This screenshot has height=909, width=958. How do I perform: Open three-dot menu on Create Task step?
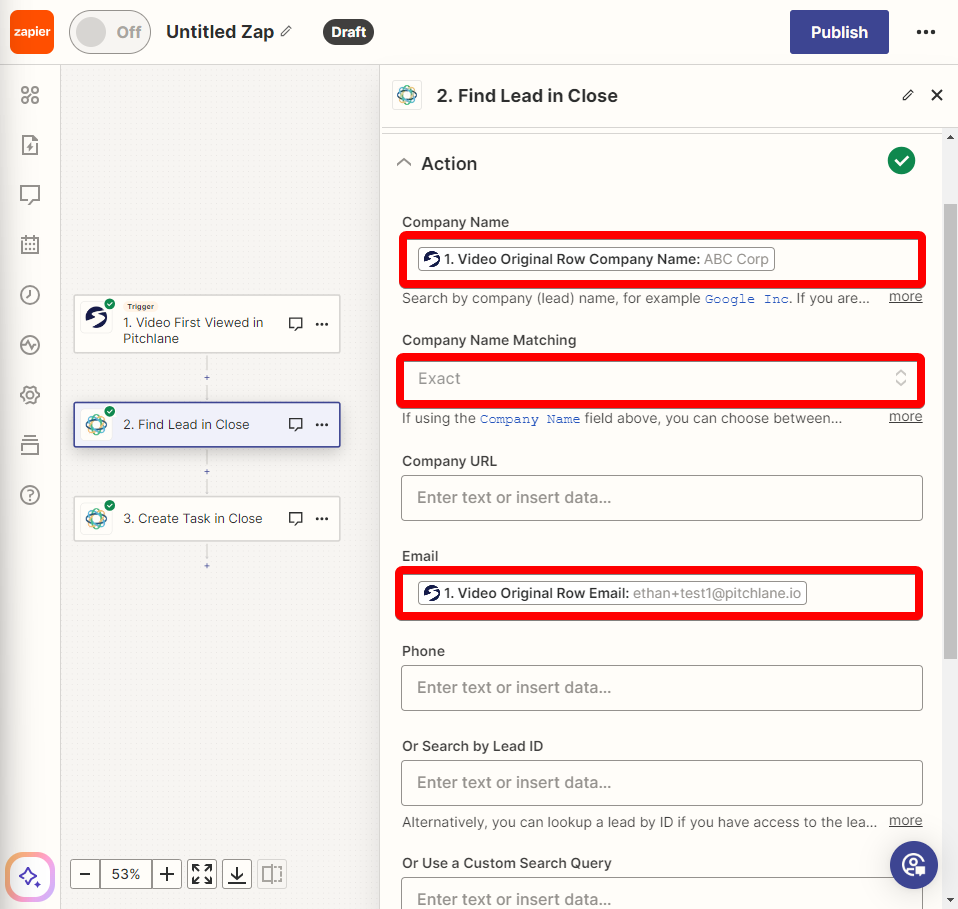tap(322, 519)
